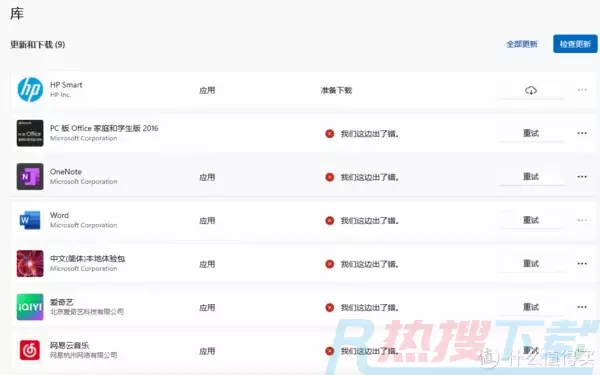
Task: Click the 中文(简体)本地体验包 icon
Action: tap(30, 264)
